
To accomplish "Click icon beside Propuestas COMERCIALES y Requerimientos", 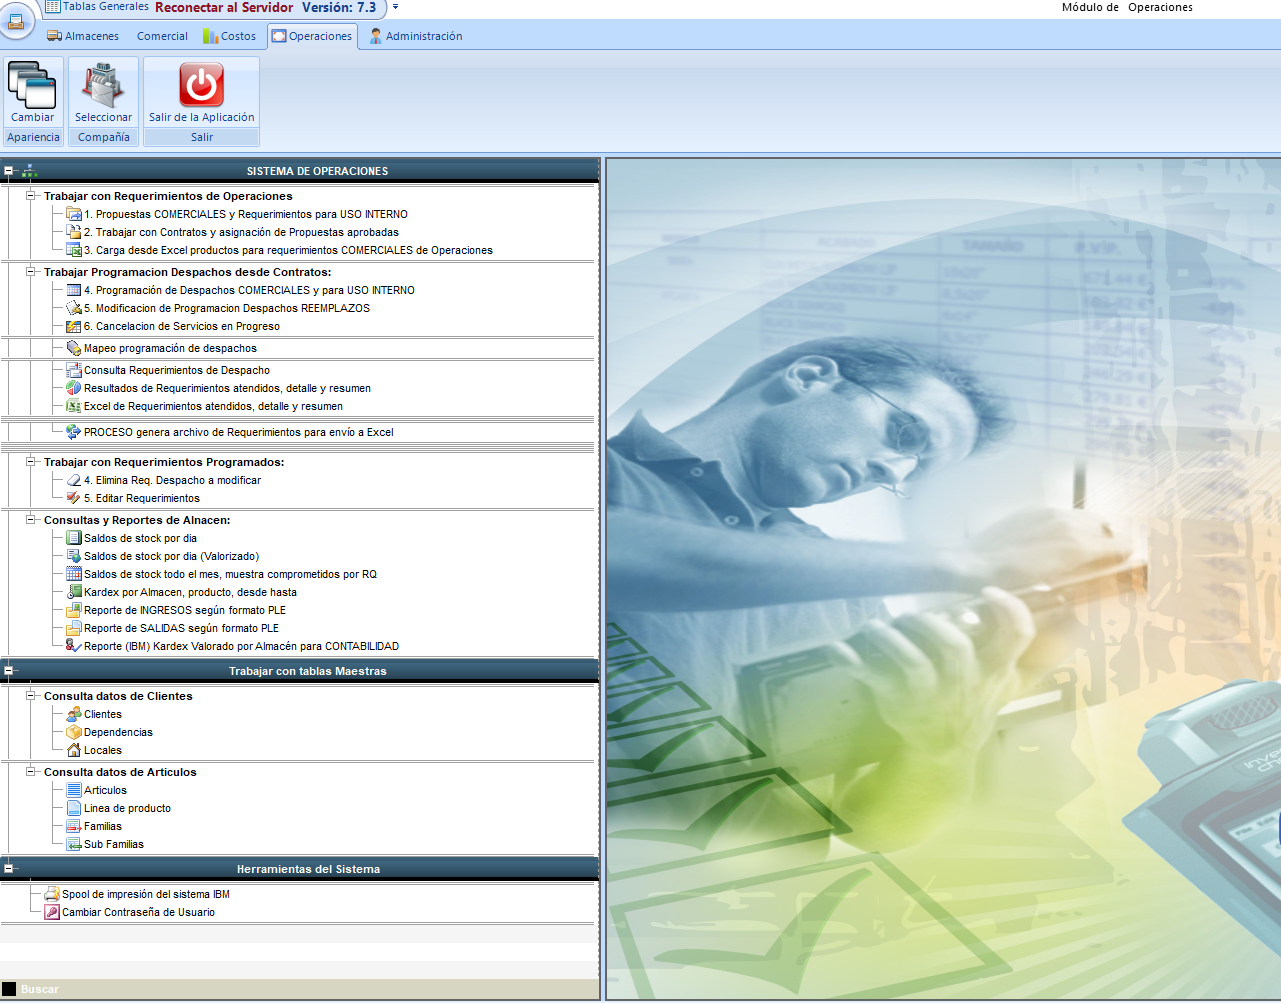I will click(74, 214).
